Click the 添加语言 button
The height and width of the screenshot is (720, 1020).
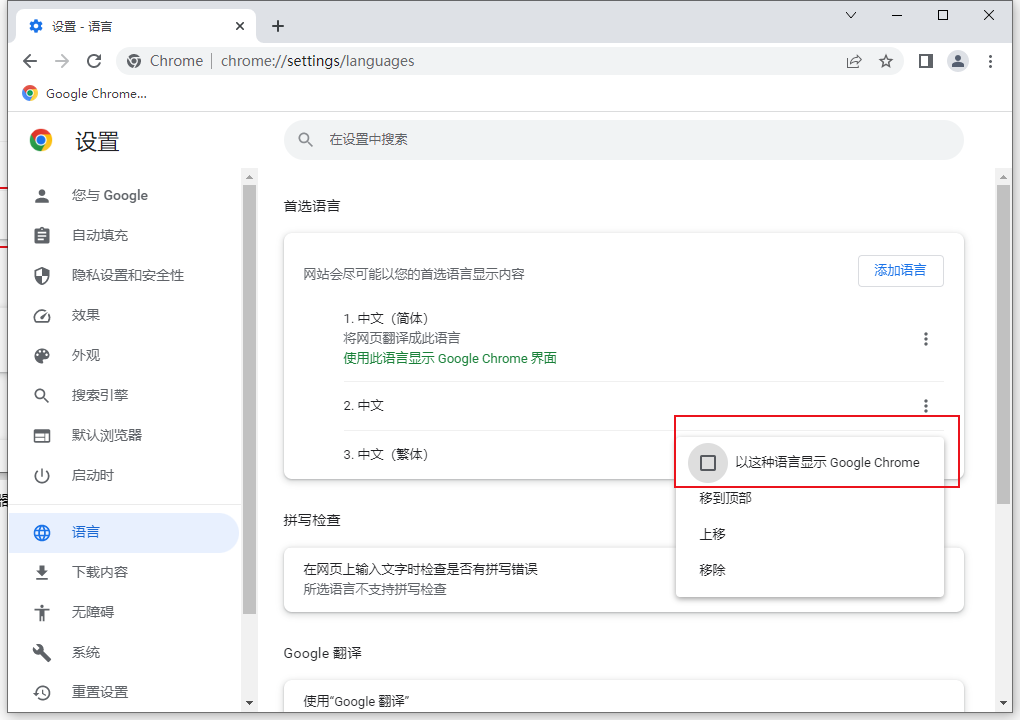click(900, 271)
